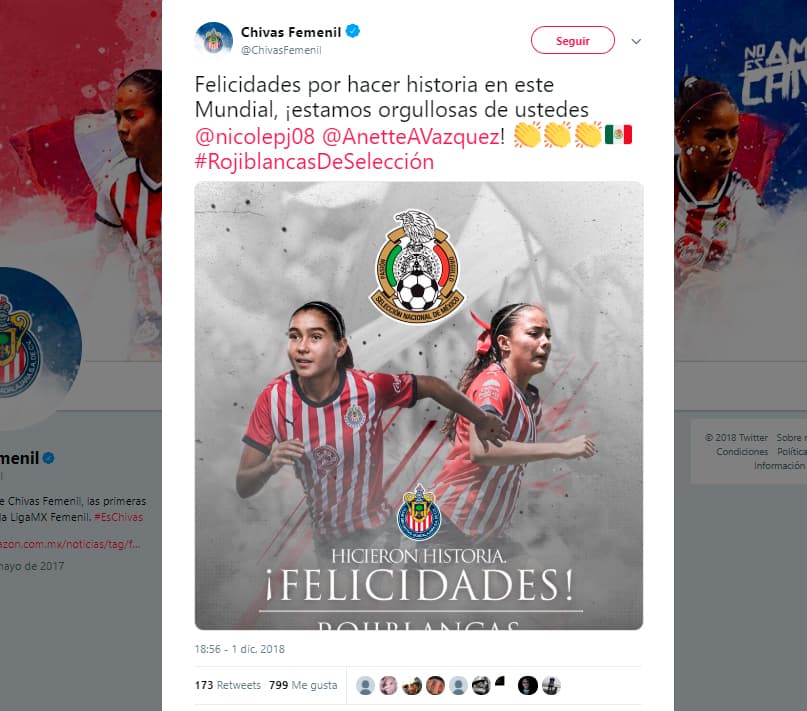Open the Felicidades tweet image
The width and height of the screenshot is (807, 711).
(x=418, y=405)
